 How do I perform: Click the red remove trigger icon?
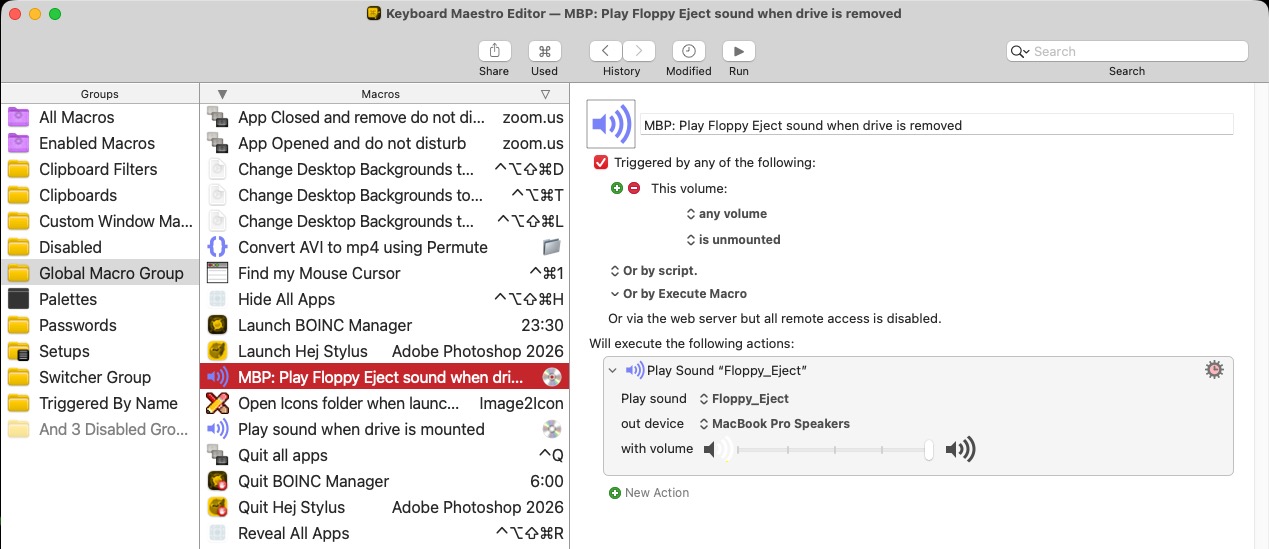click(x=634, y=188)
